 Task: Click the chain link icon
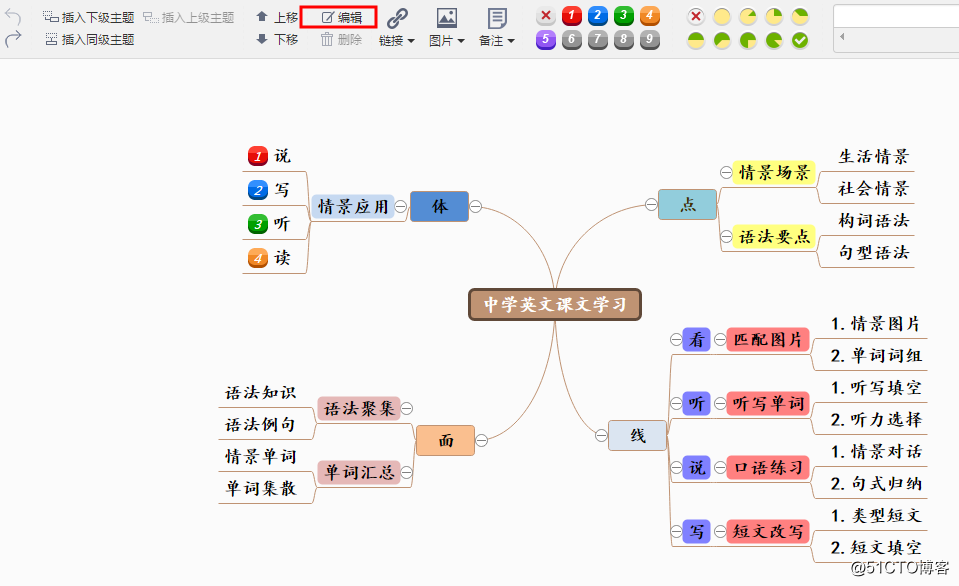pyautogui.click(x=397, y=18)
